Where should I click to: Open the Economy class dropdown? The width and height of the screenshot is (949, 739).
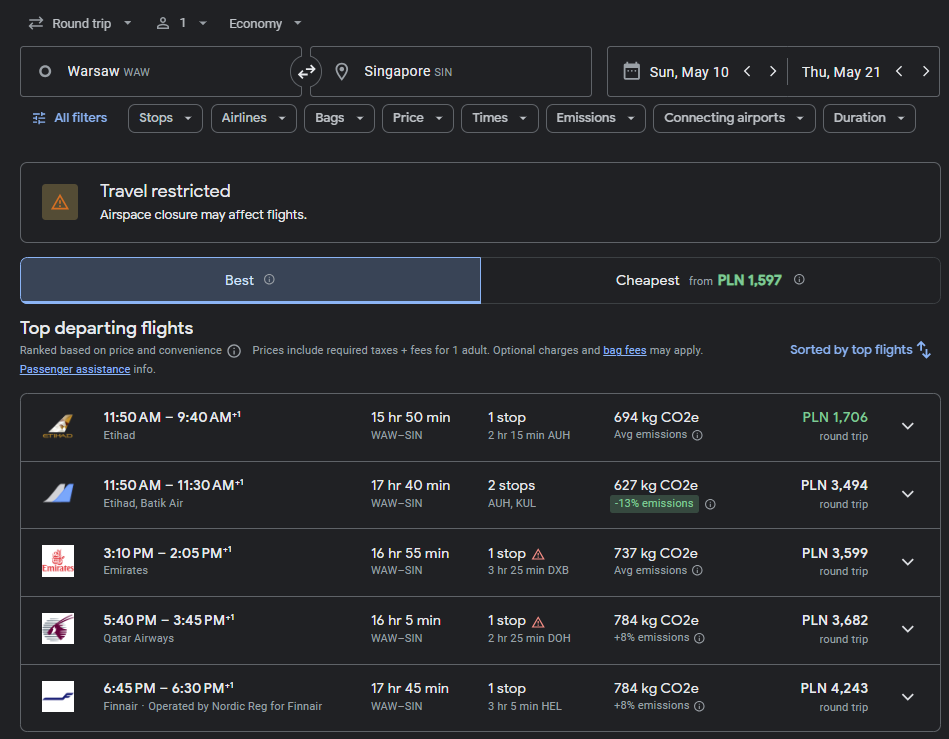click(x=265, y=24)
